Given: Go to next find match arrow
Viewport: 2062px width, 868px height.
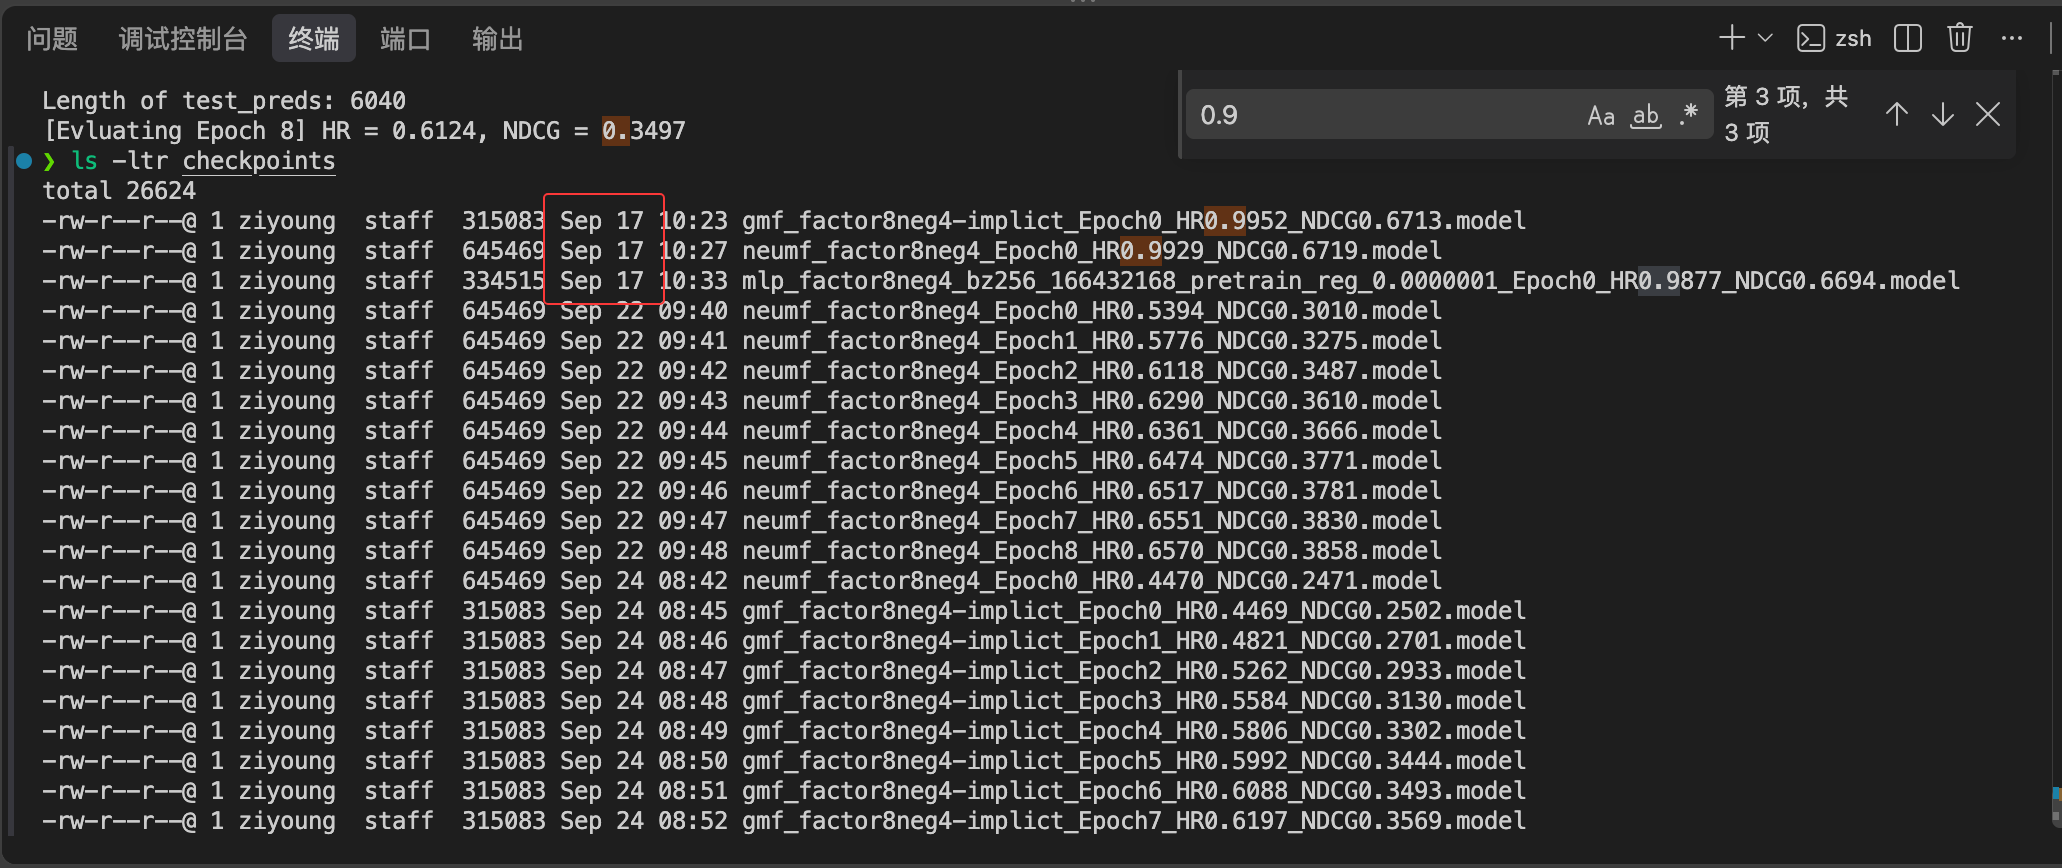Looking at the screenshot, I should [1942, 114].
